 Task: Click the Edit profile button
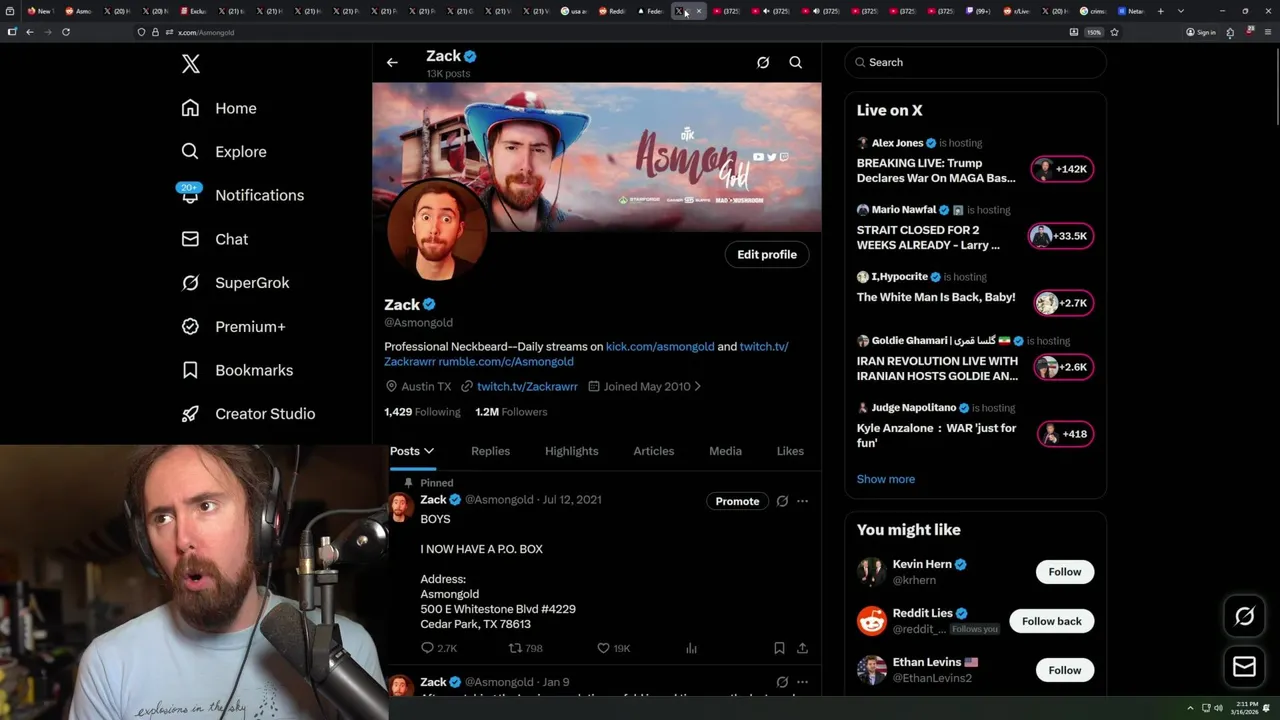[767, 255]
